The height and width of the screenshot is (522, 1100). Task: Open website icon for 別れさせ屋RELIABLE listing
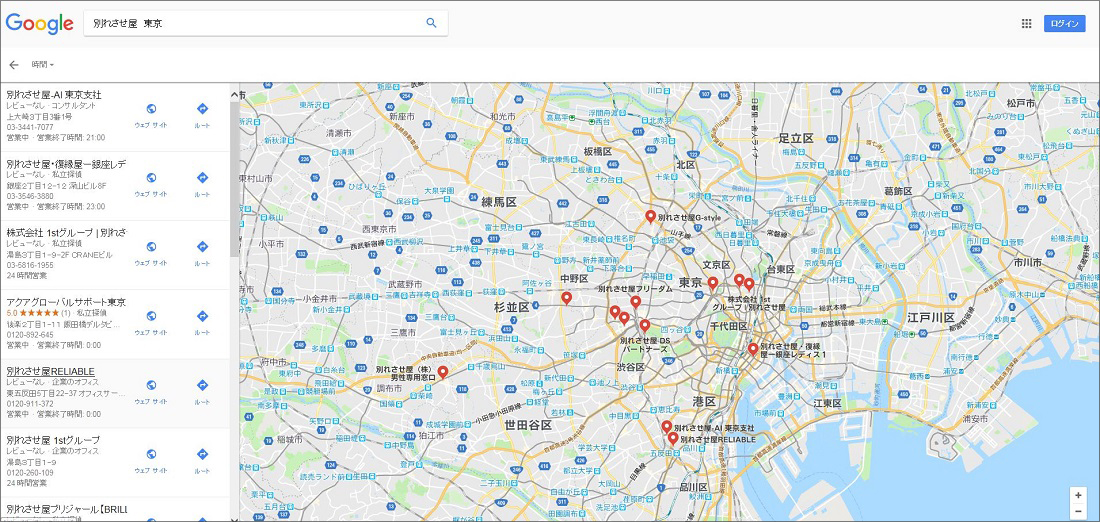(x=151, y=385)
